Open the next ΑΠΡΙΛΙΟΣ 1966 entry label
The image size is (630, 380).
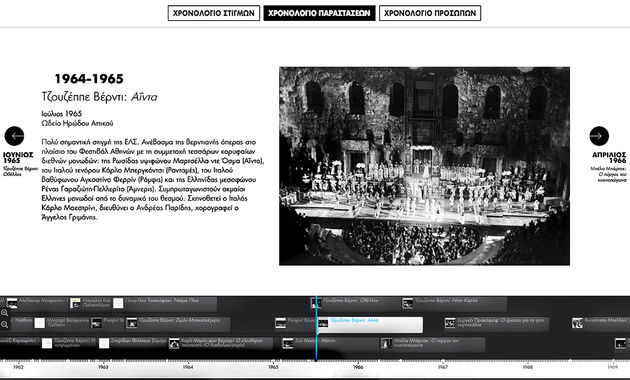tap(608, 166)
